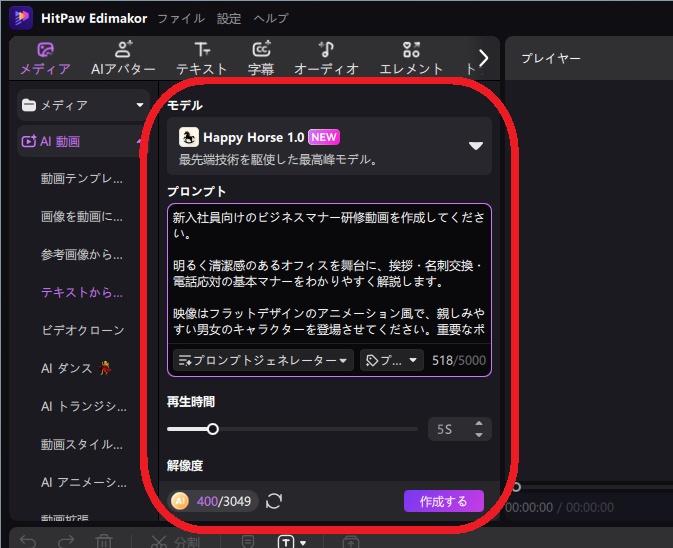Image resolution: width=673 pixels, height=548 pixels.
Task: Open the text tool dropdown arrow
Action: coord(303,543)
